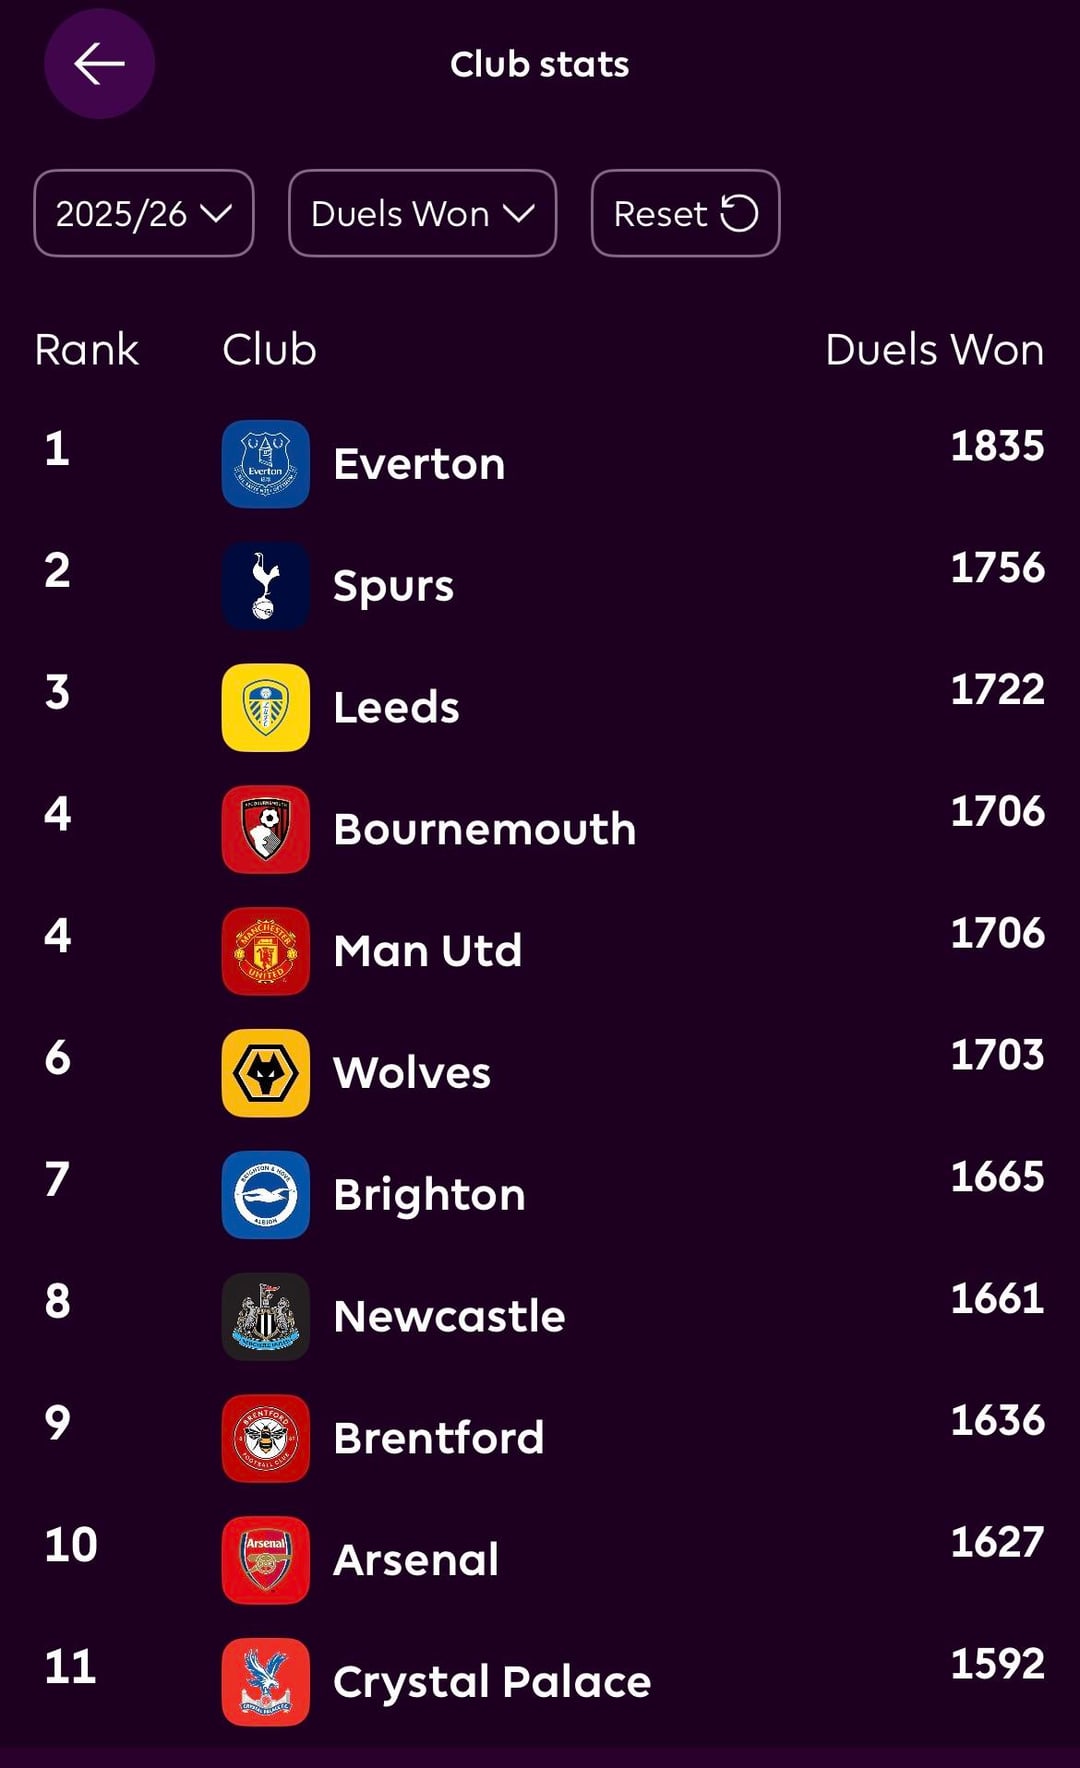
Task: Click the Rank column header
Action: click(x=86, y=350)
